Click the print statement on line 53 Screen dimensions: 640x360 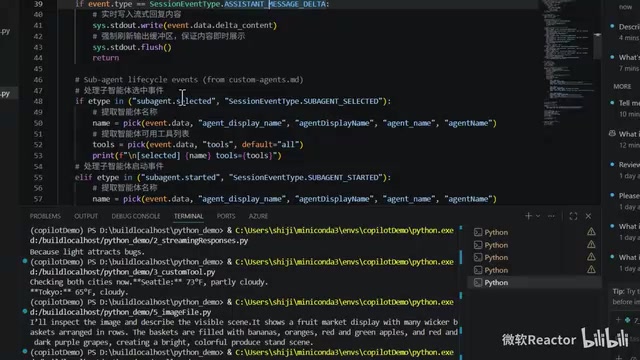click(187, 156)
